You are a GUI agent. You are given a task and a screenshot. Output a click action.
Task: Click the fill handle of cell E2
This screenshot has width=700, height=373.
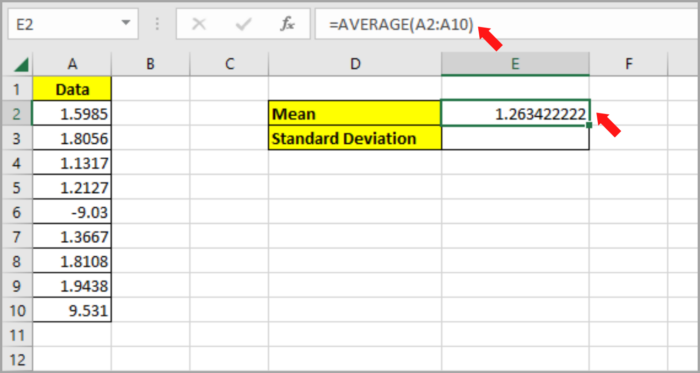[x=589, y=125]
